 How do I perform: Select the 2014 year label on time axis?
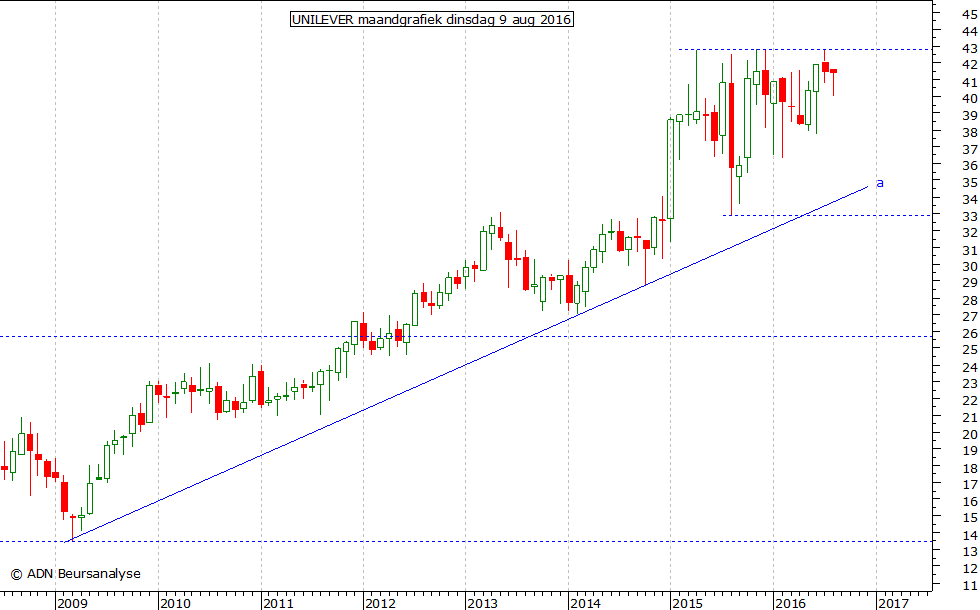[585, 603]
